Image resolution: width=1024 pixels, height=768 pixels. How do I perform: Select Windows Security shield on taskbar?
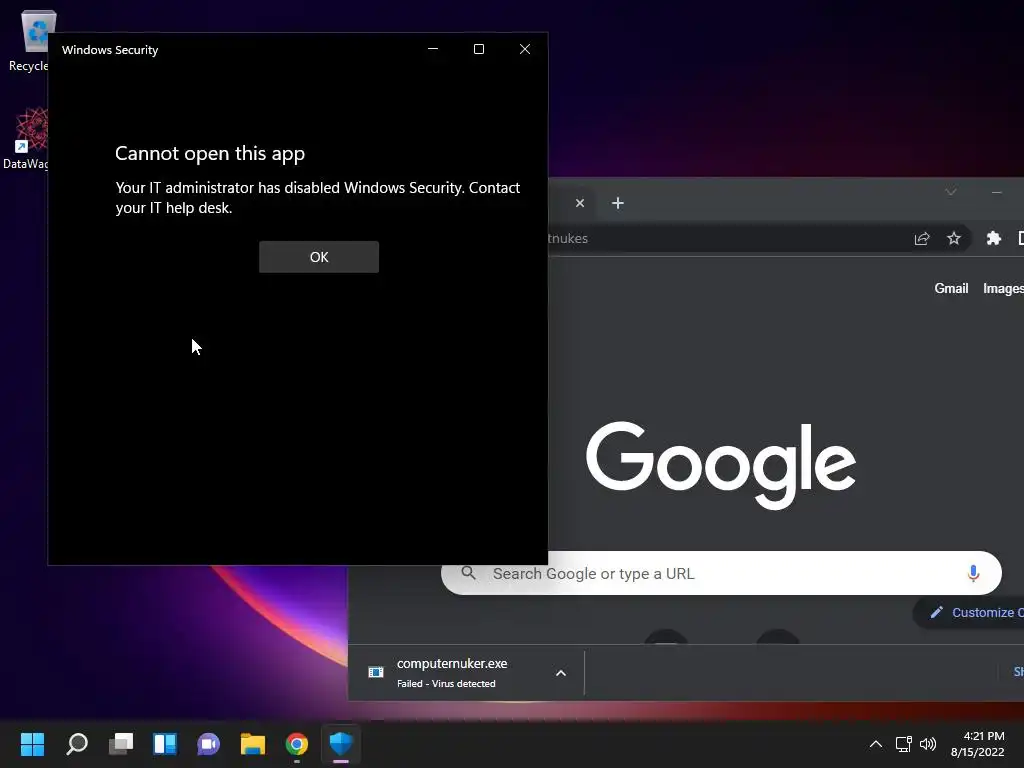point(341,744)
